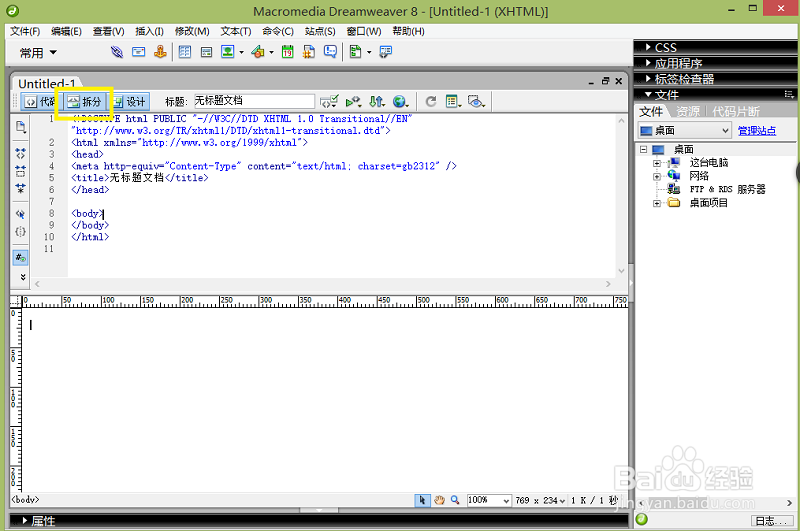Choose the Select tool in status bar
The height and width of the screenshot is (531, 800).
(422, 500)
